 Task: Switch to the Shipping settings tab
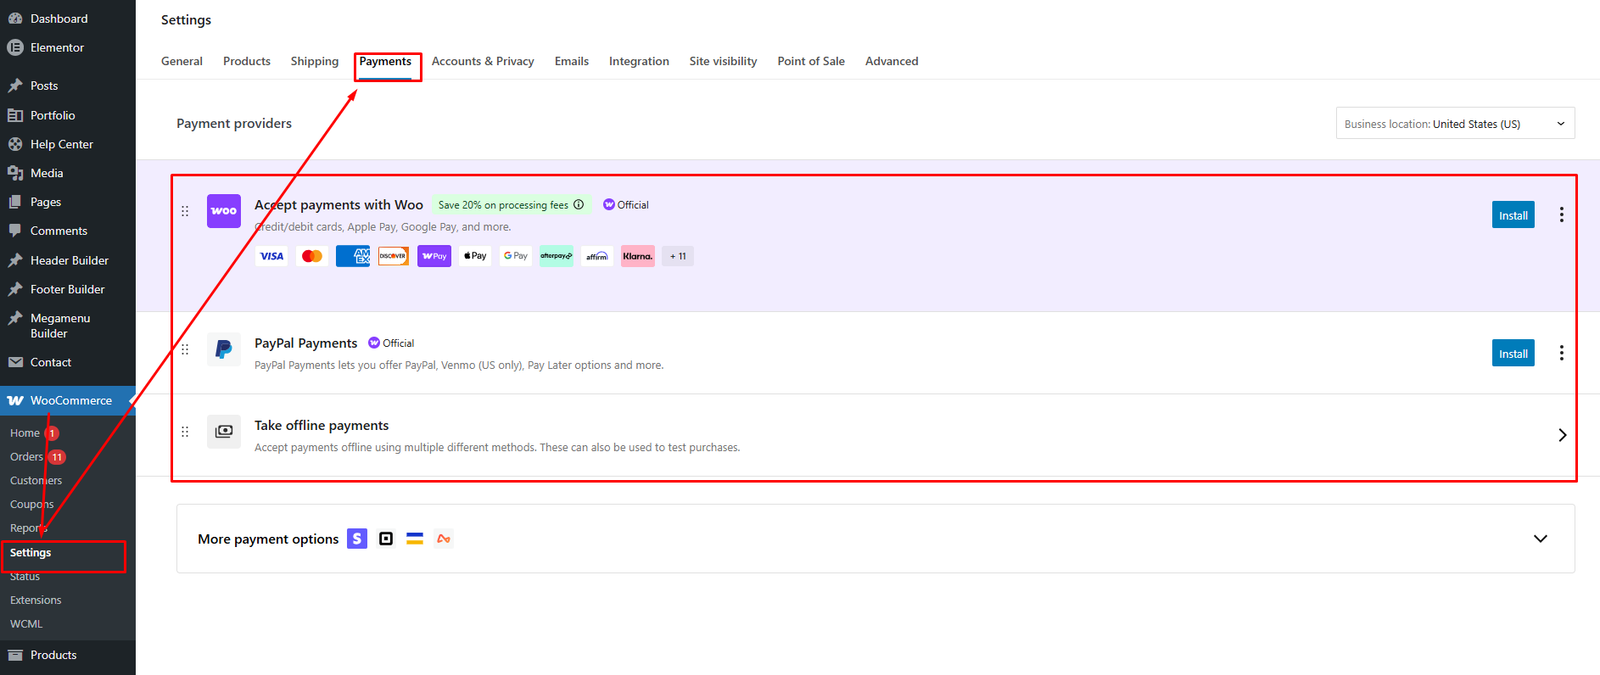pyautogui.click(x=315, y=61)
